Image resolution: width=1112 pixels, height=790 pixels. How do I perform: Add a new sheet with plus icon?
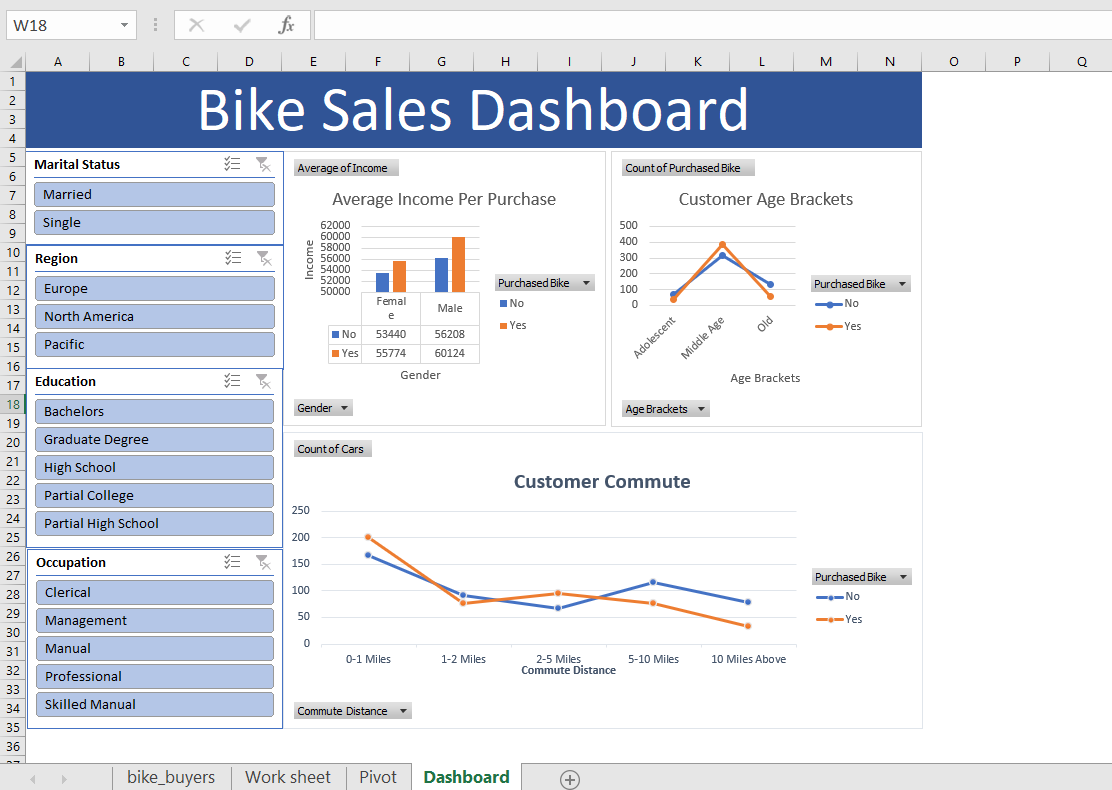tap(569, 778)
